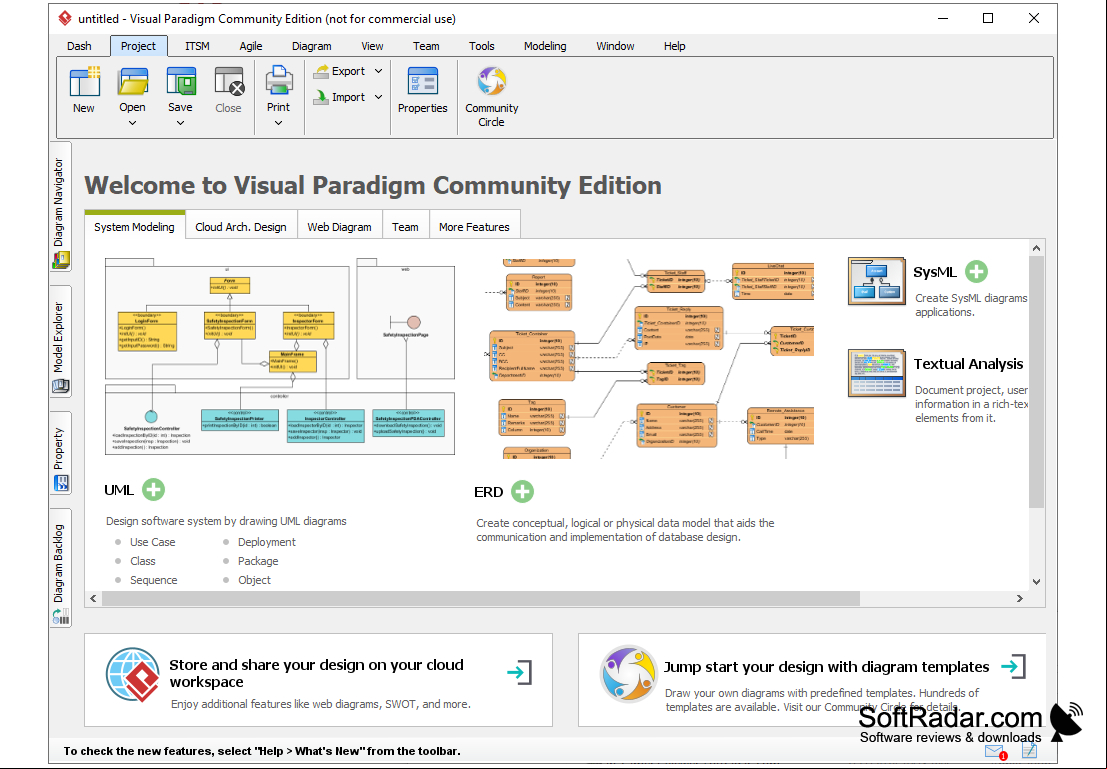Add a new SysML diagram with the plus icon
The height and width of the screenshot is (769, 1107).
tap(976, 272)
